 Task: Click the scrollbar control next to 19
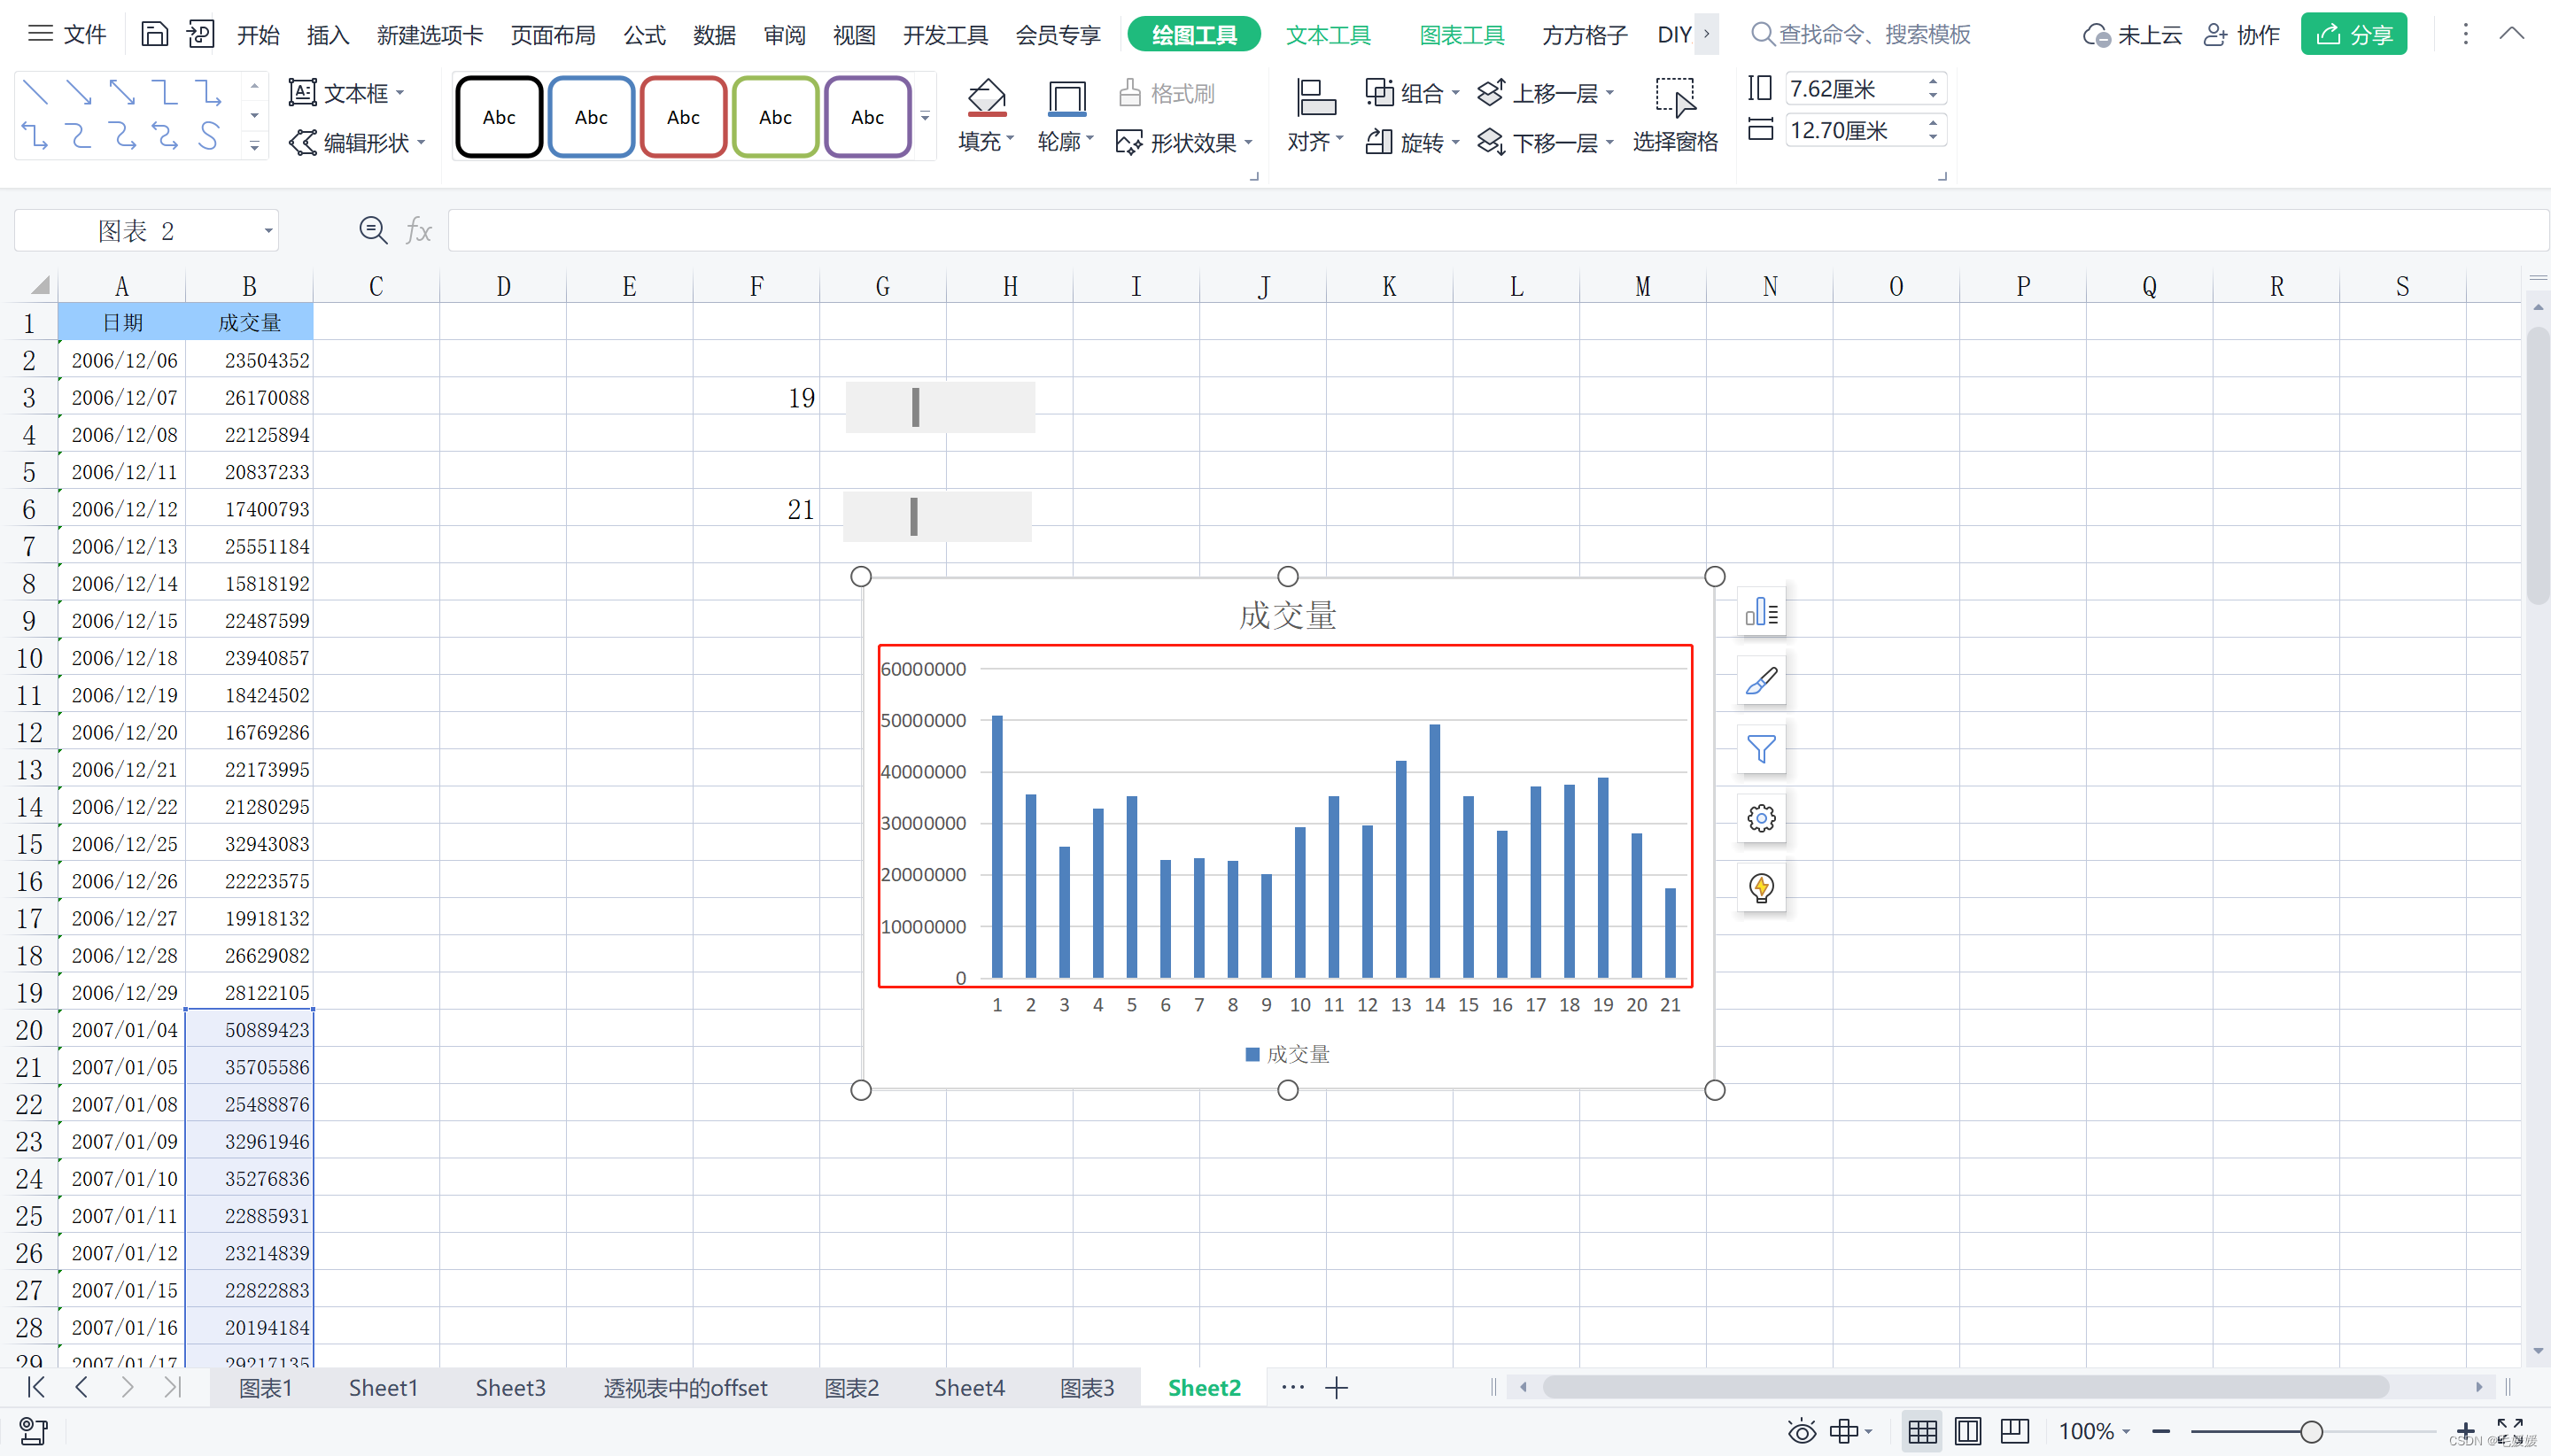[940, 407]
